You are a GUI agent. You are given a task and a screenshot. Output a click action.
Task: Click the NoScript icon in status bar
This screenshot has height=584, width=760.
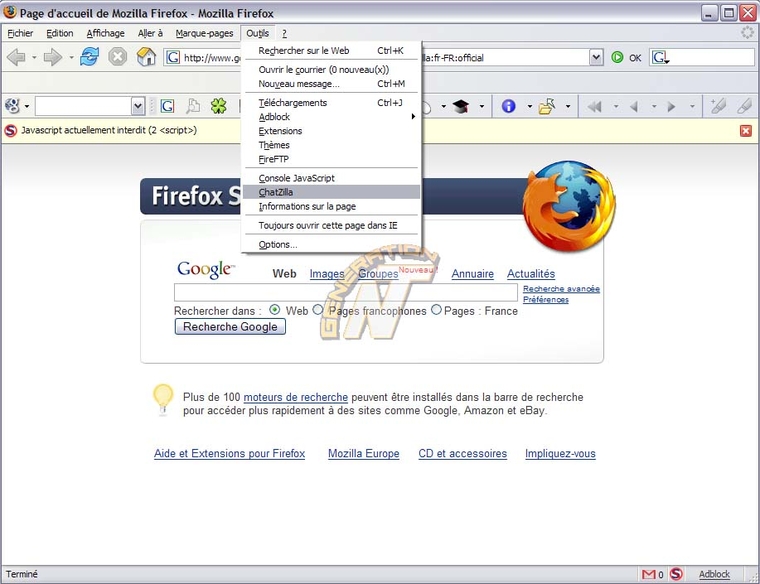tap(676, 574)
